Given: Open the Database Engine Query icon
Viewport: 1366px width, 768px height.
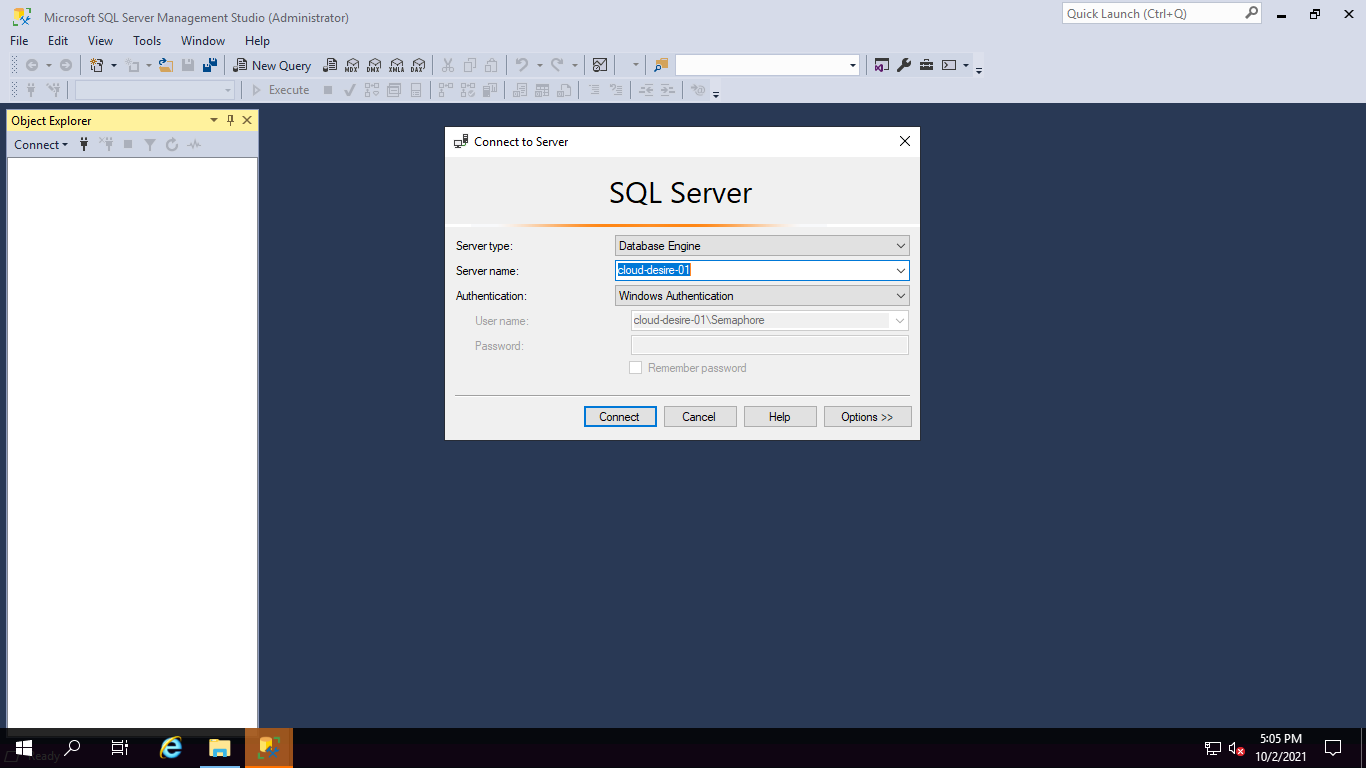Looking at the screenshot, I should coord(330,65).
